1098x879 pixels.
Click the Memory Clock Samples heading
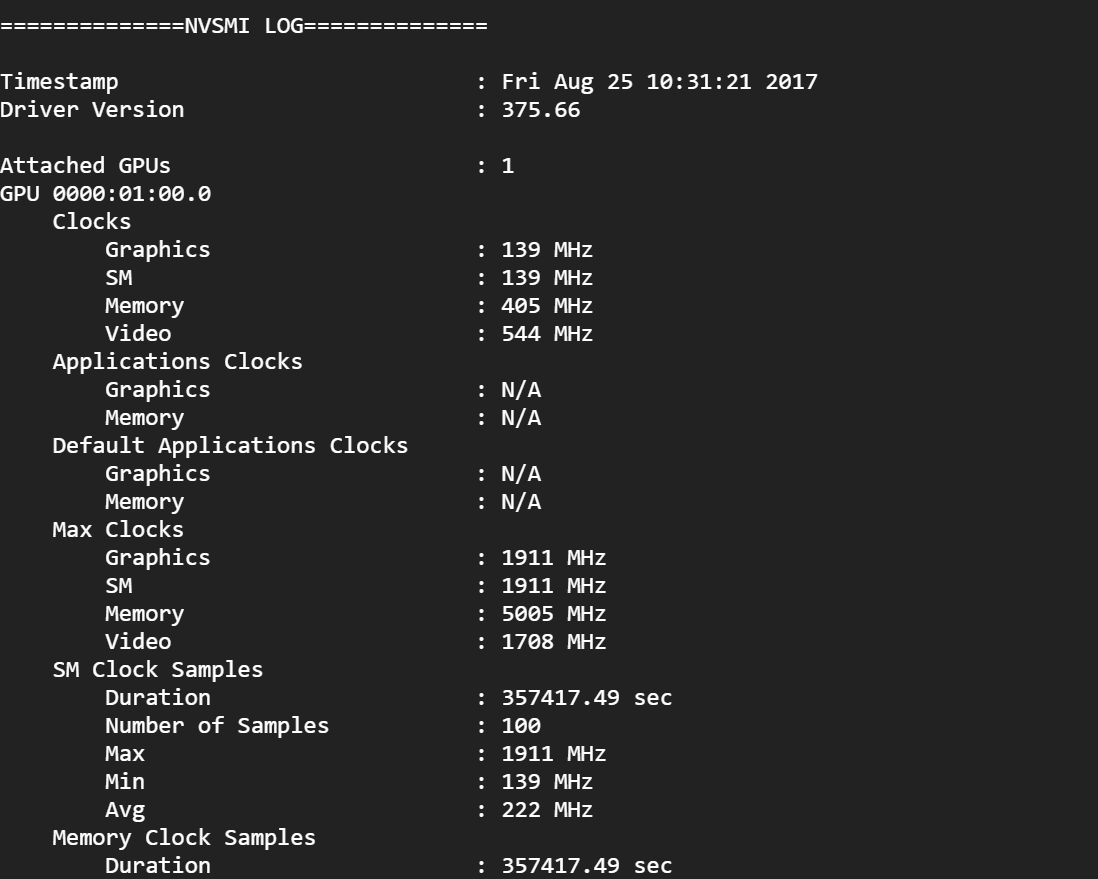(x=184, y=838)
